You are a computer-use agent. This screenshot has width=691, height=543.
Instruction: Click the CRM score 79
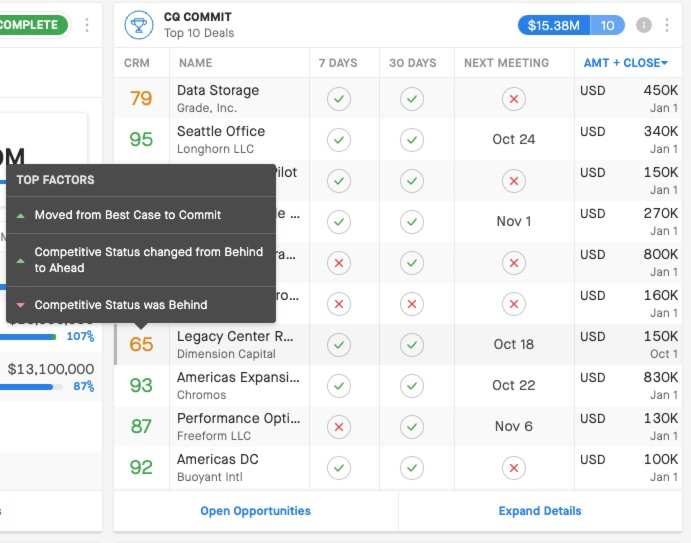pyautogui.click(x=141, y=98)
